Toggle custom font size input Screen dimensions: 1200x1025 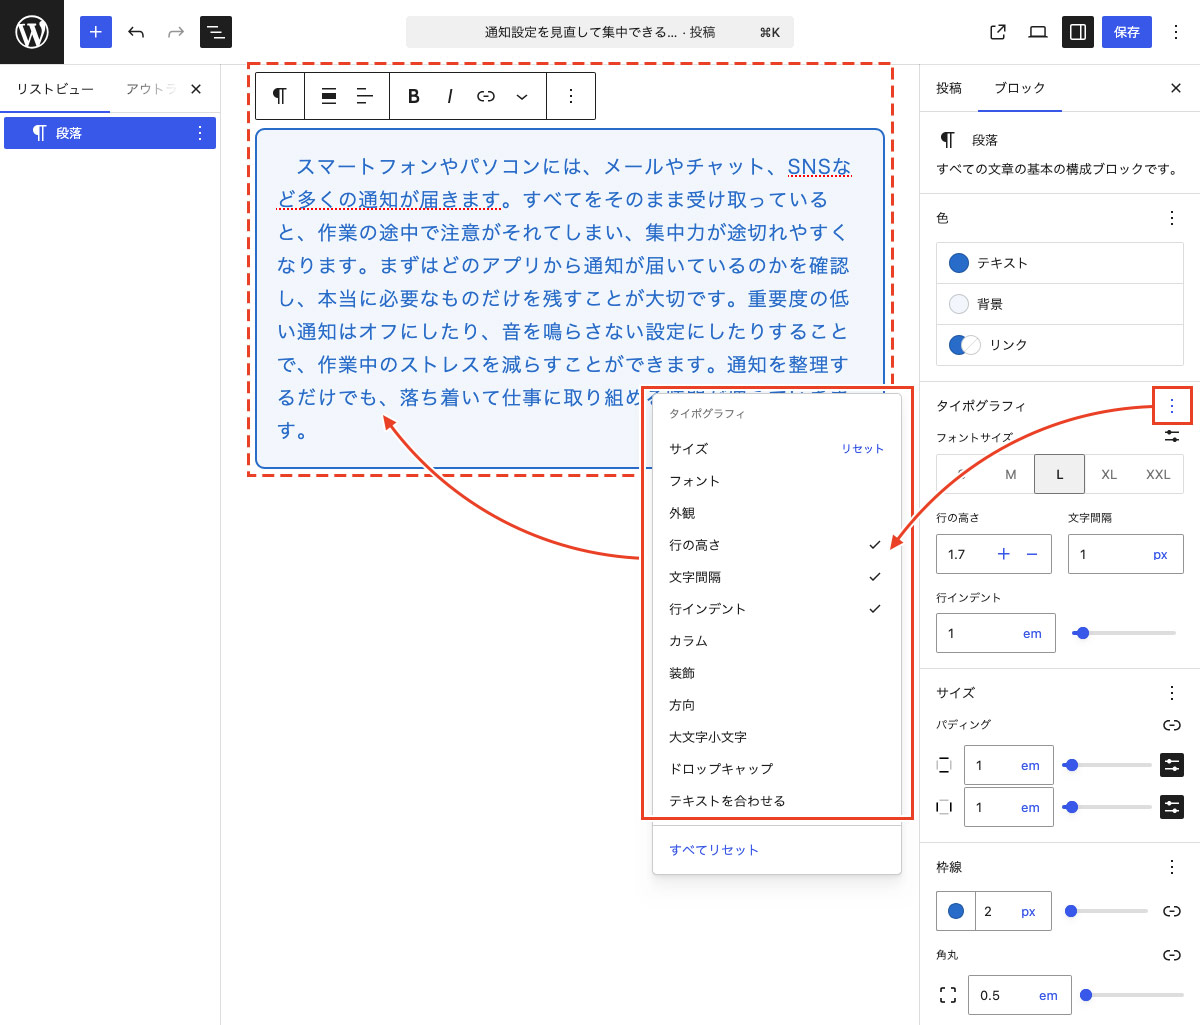point(1172,437)
